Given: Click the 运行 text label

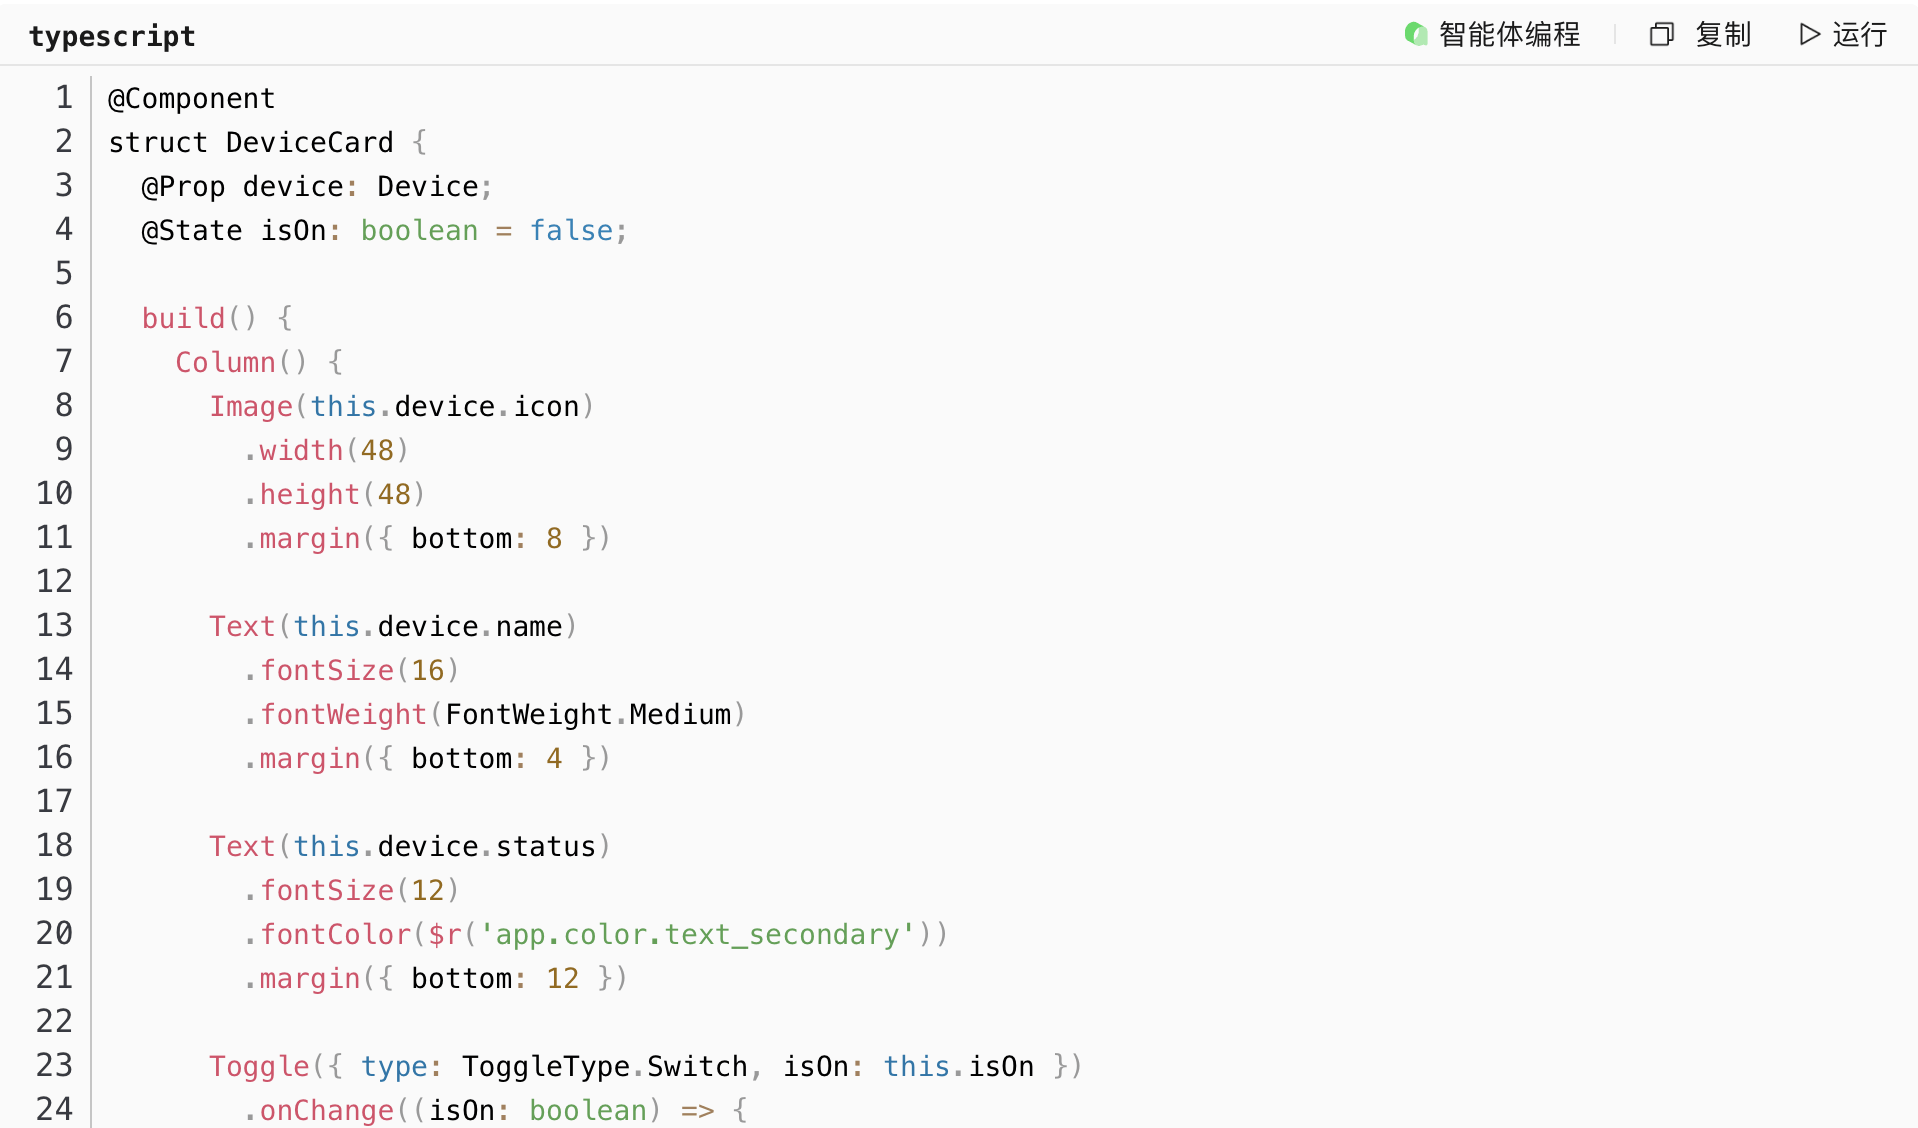Looking at the screenshot, I should [x=1859, y=35].
